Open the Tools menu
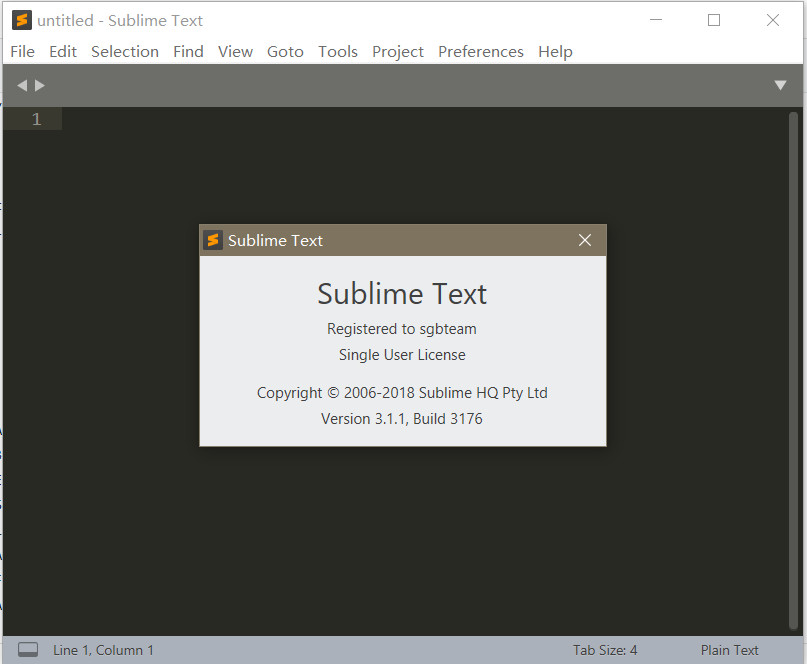This screenshot has height=664, width=807. (338, 51)
